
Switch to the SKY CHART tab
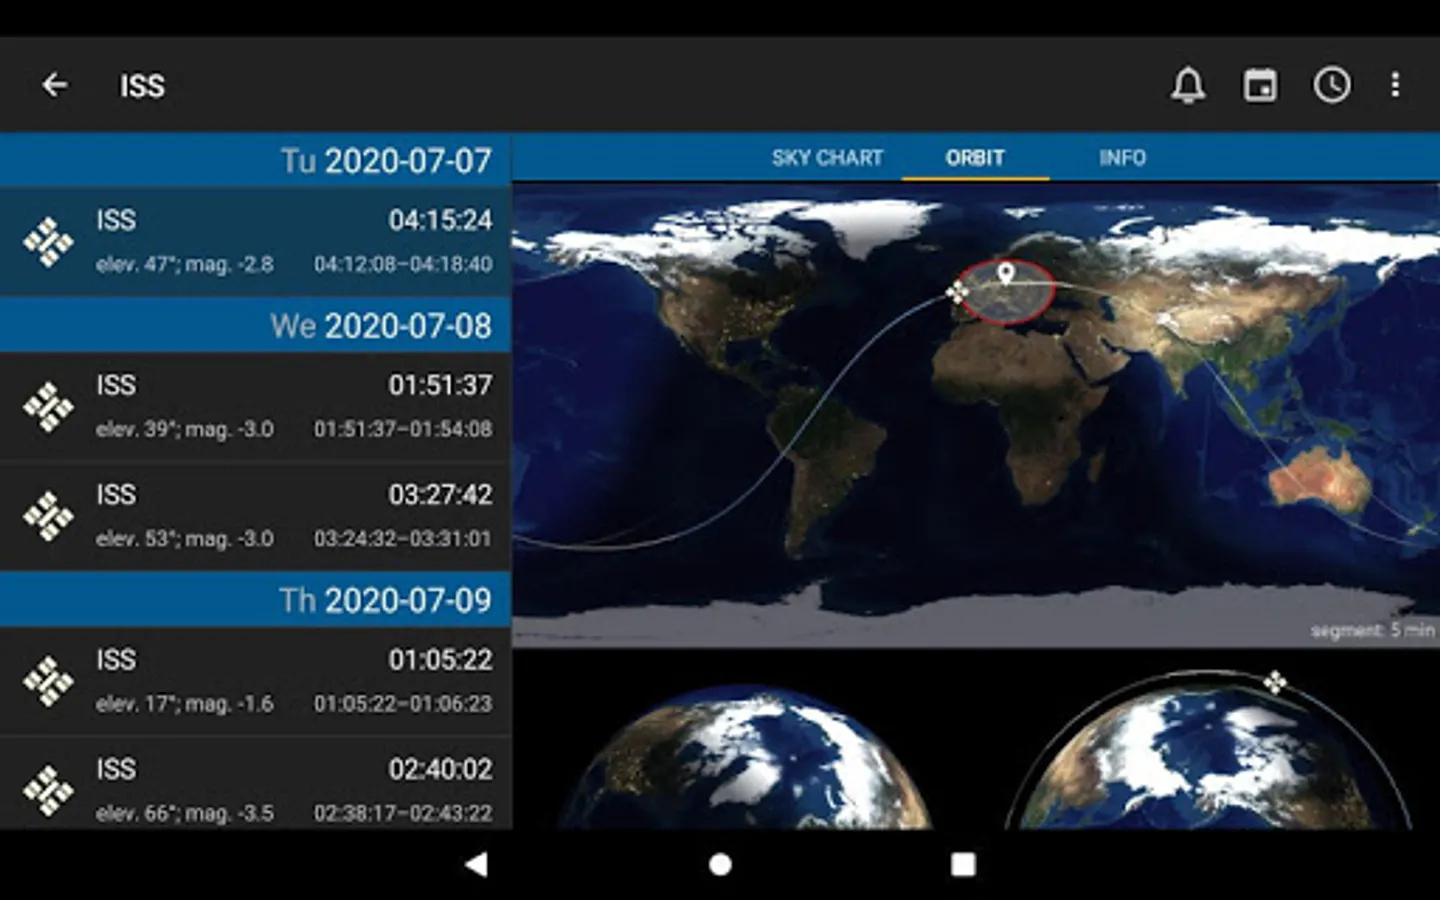pyautogui.click(x=827, y=158)
